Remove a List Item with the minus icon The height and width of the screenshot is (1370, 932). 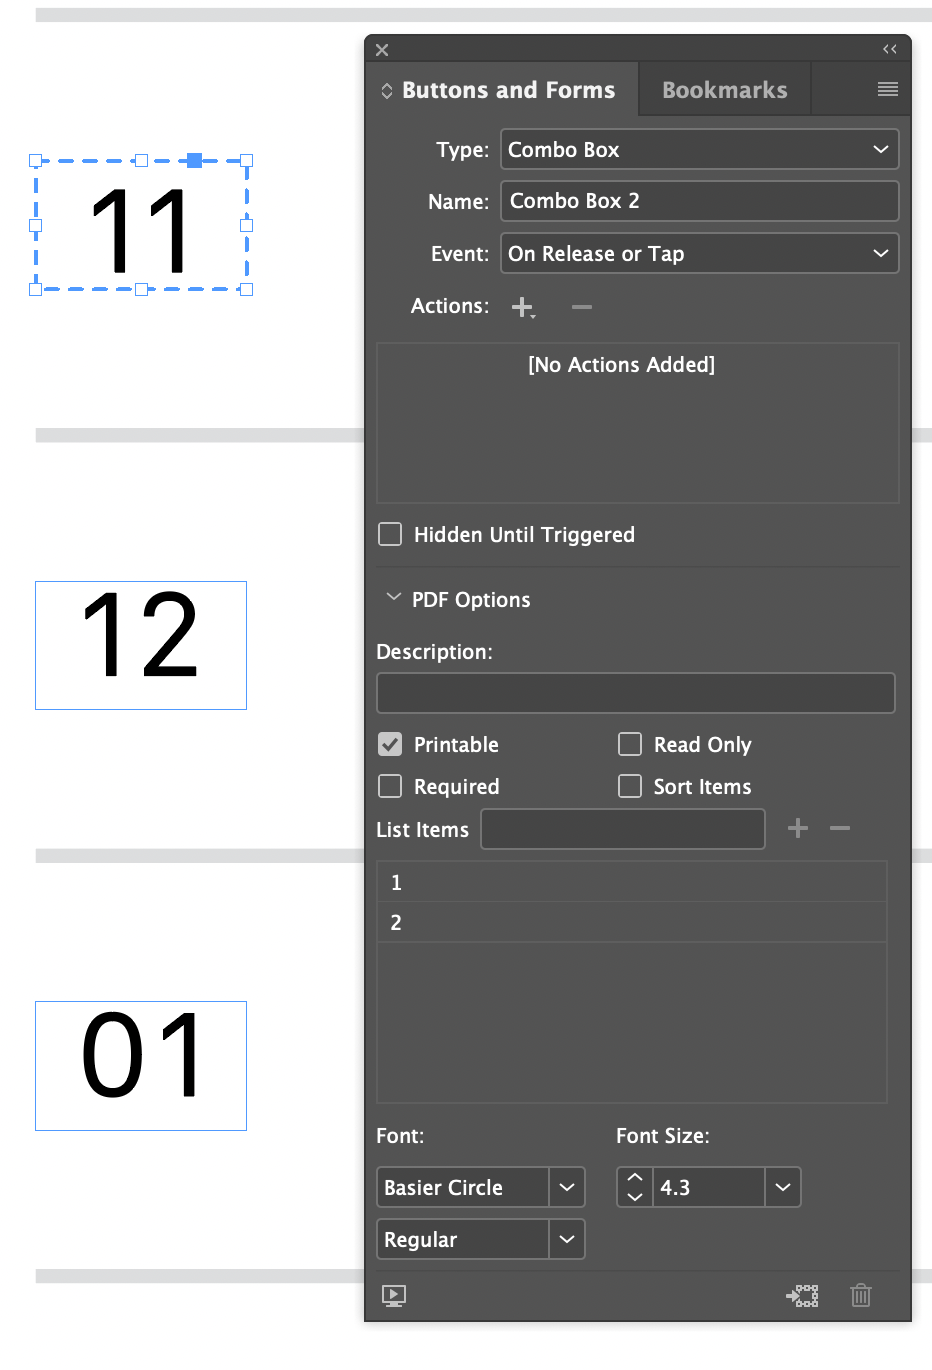(x=839, y=828)
